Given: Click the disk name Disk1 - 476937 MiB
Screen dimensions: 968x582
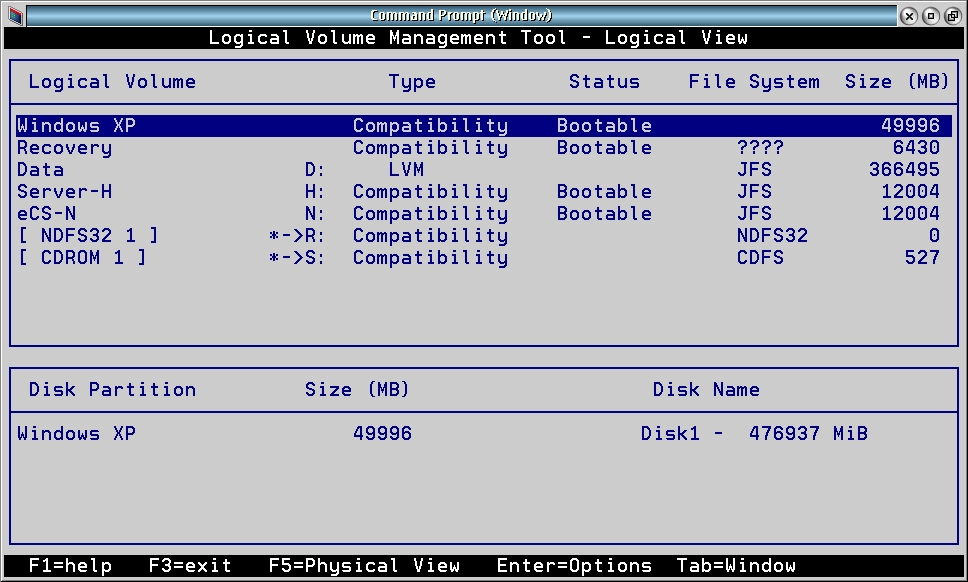Looking at the screenshot, I should tap(754, 434).
